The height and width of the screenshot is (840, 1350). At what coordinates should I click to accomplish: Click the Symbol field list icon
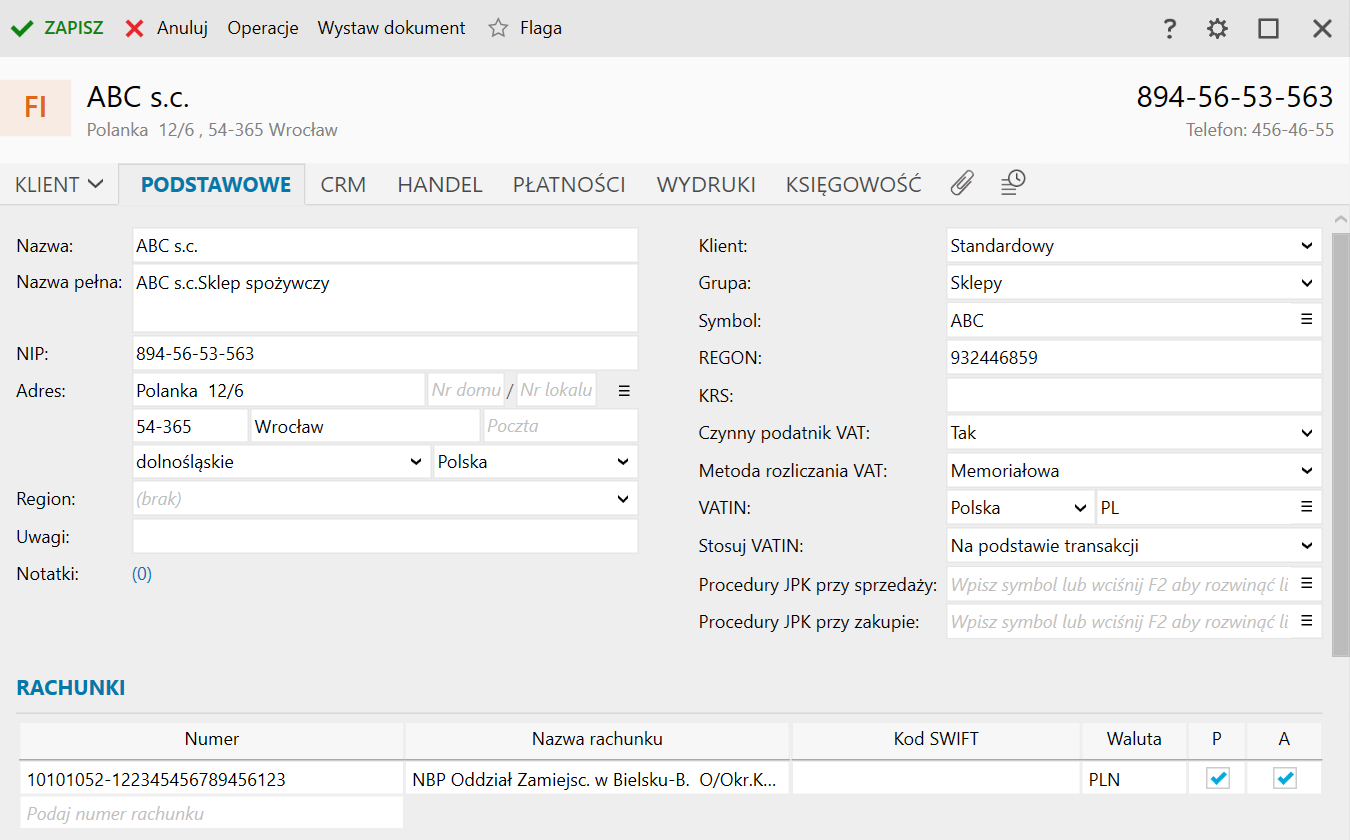[x=1306, y=319]
